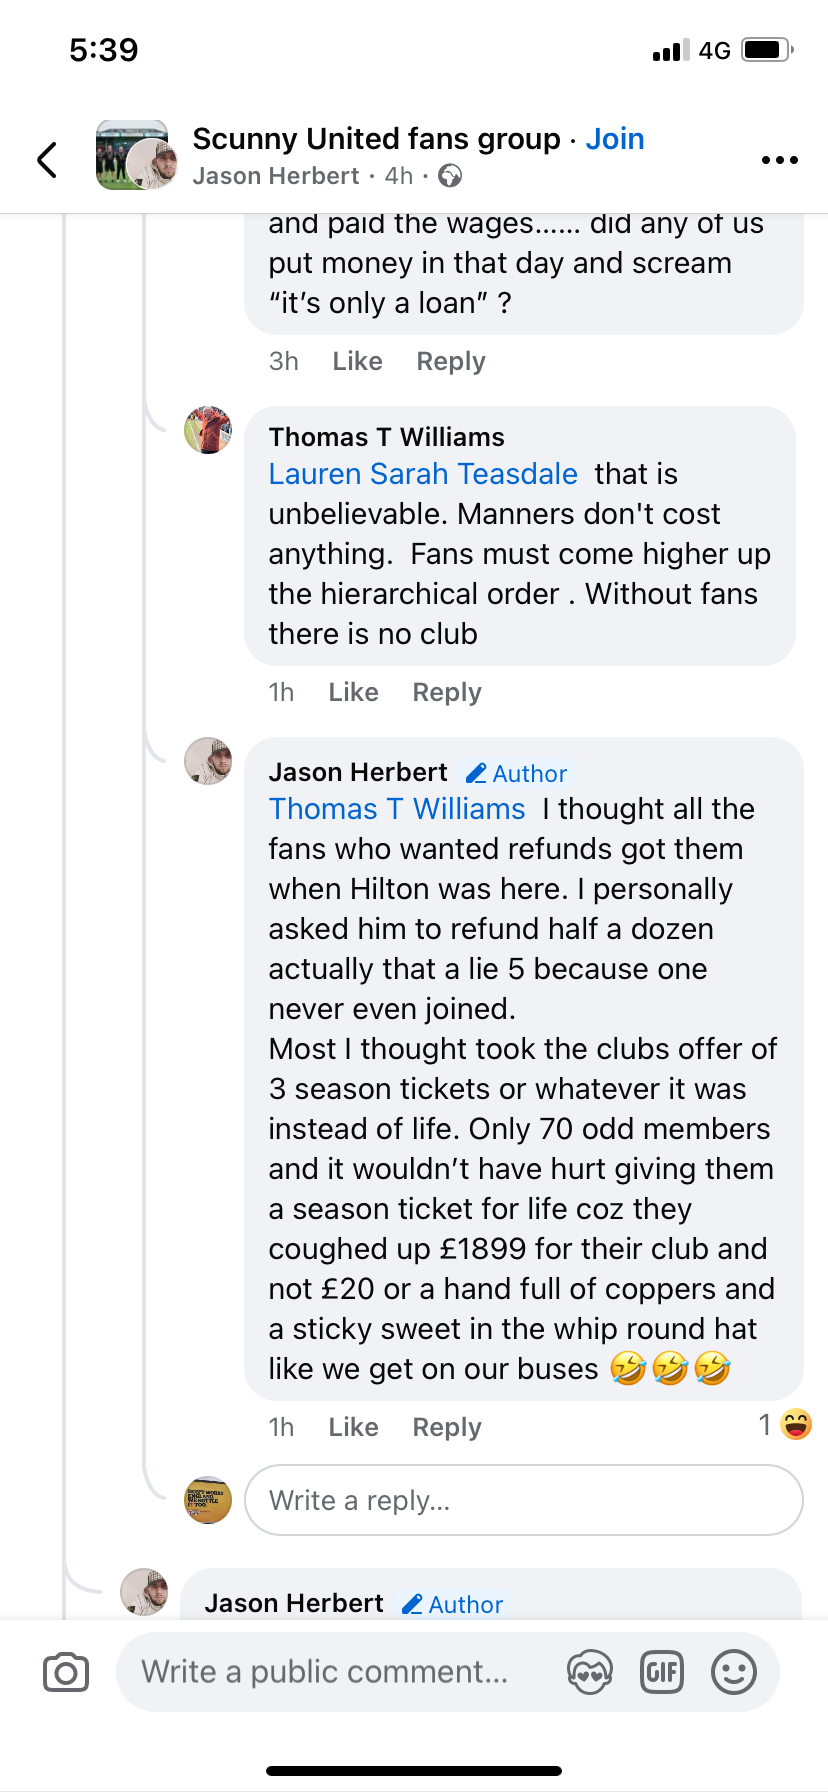Viewport: 828px width, 1792px height.
Task: Tap the Write a public comment field
Action: (325, 1672)
